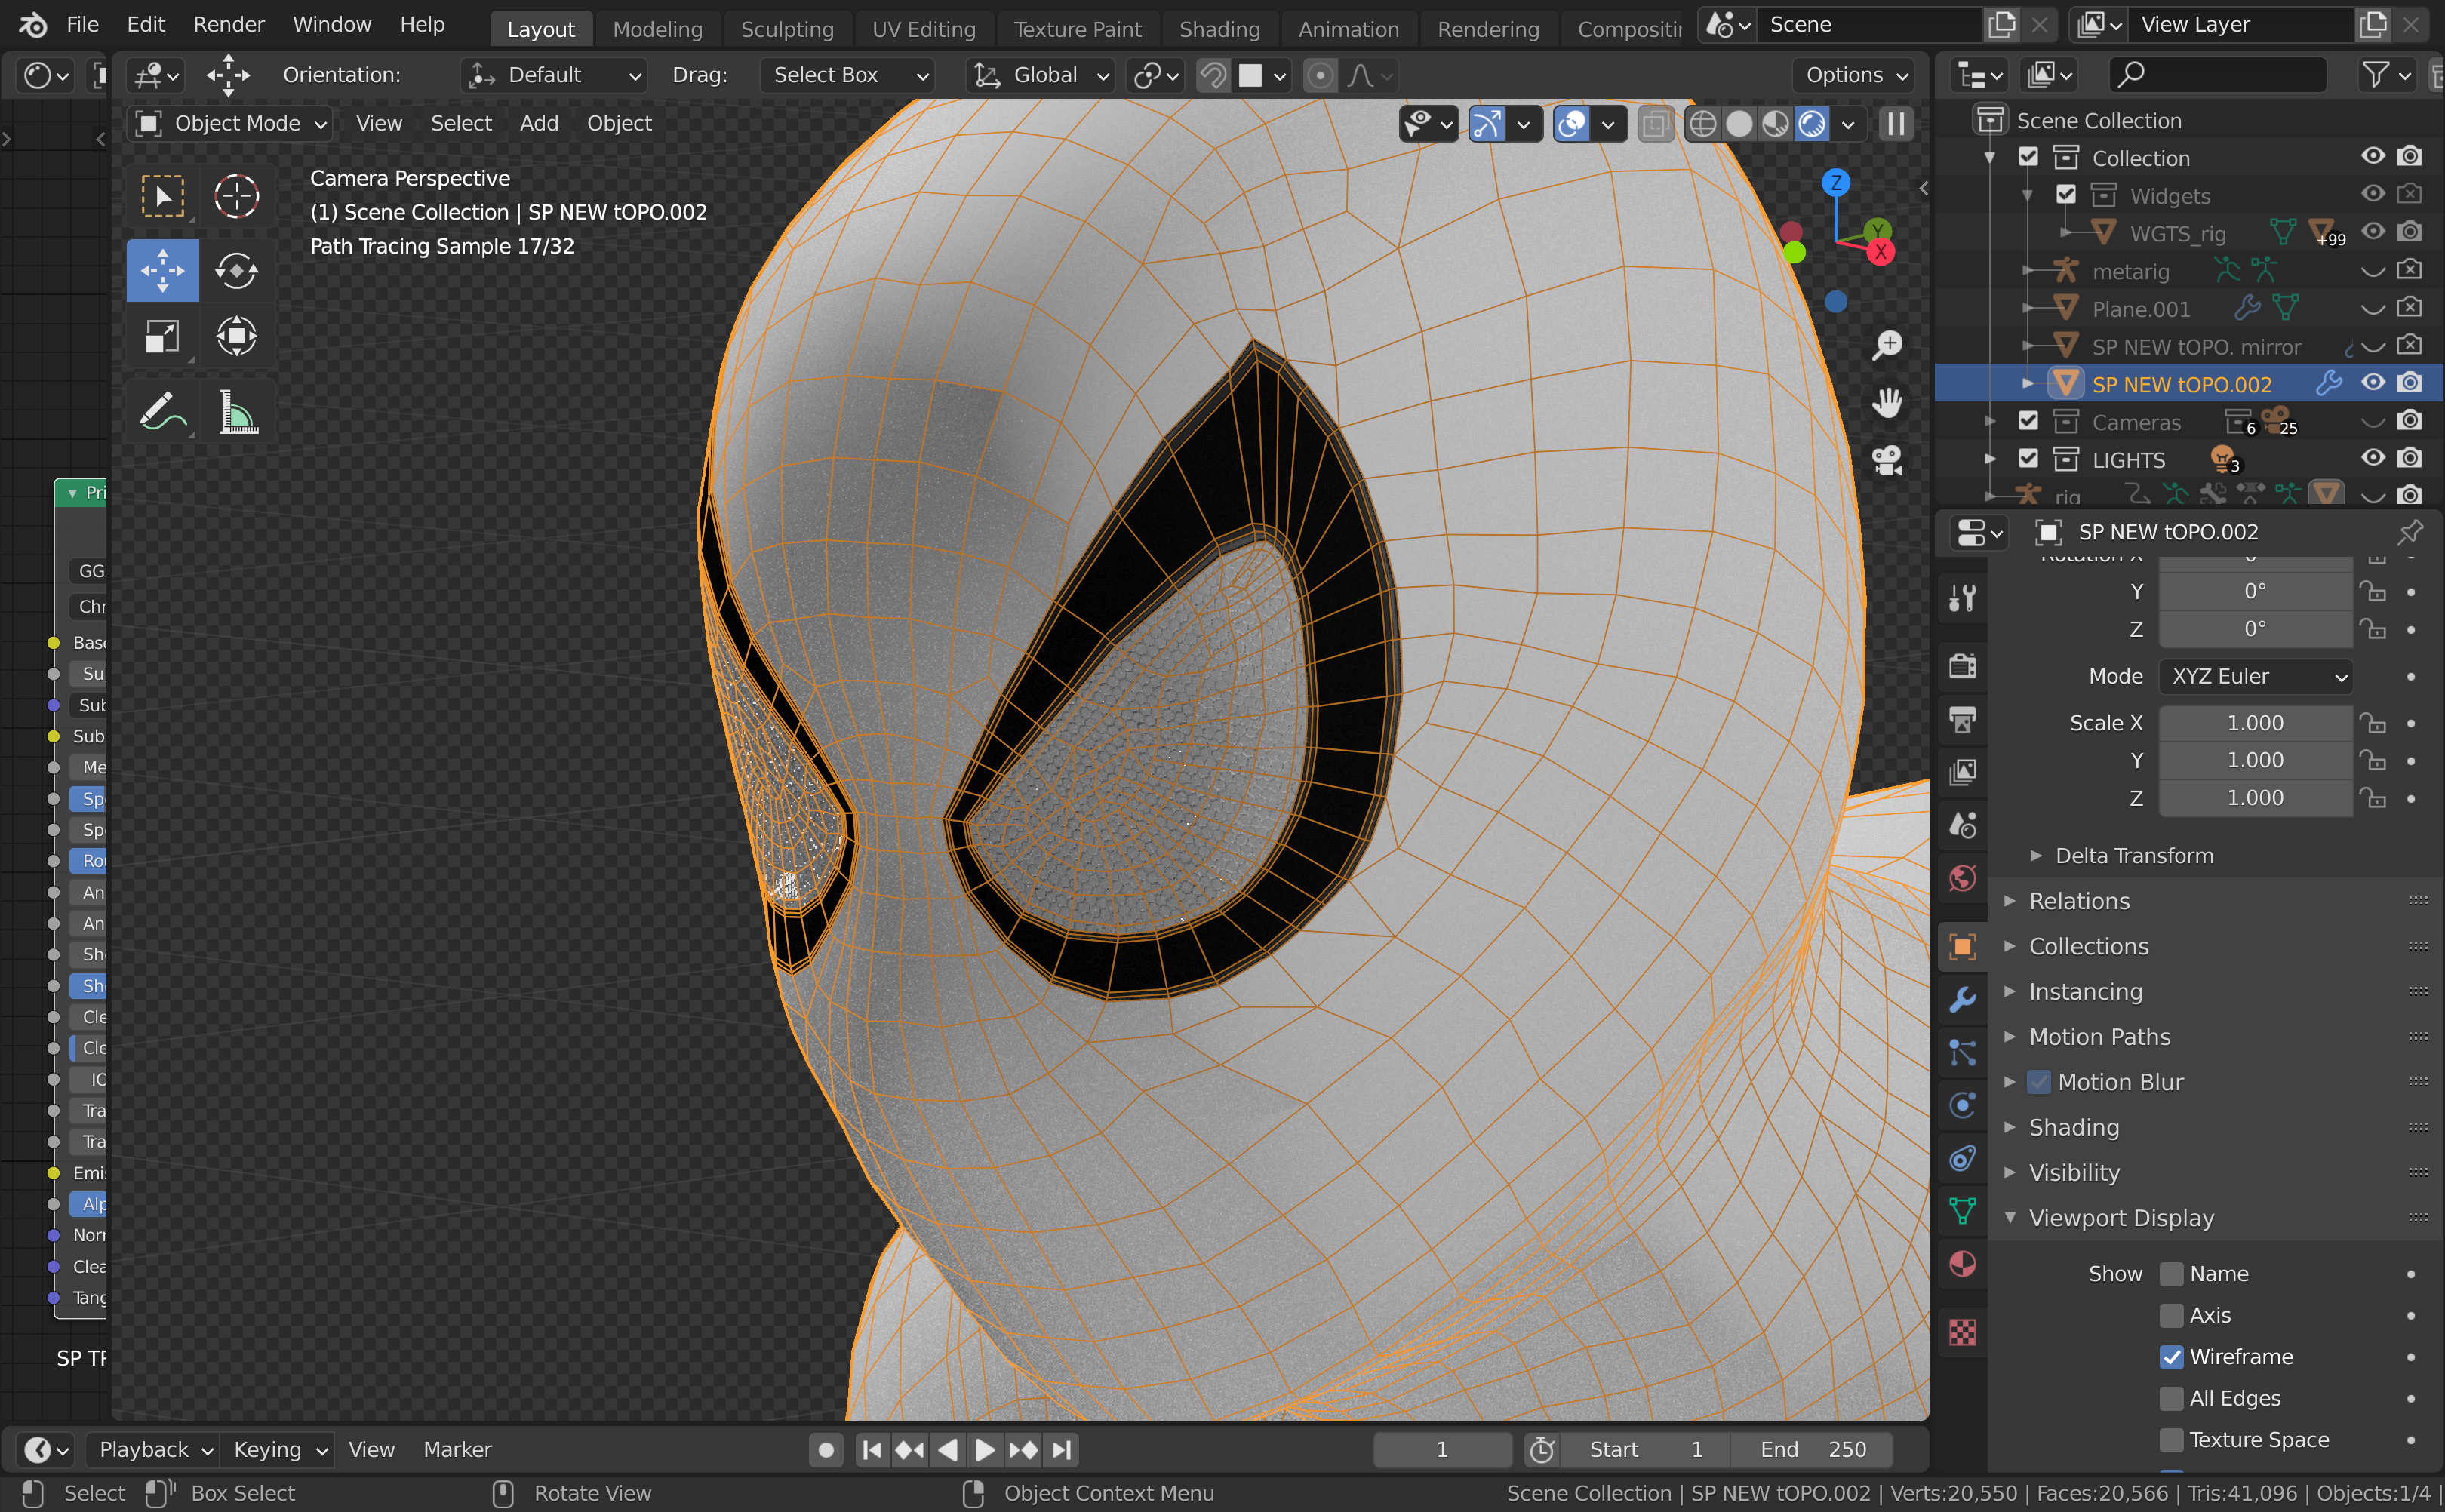This screenshot has height=1512, width=2445.
Task: Hide SP NEW tOPO.002 with eye icon
Action: coord(2372,383)
